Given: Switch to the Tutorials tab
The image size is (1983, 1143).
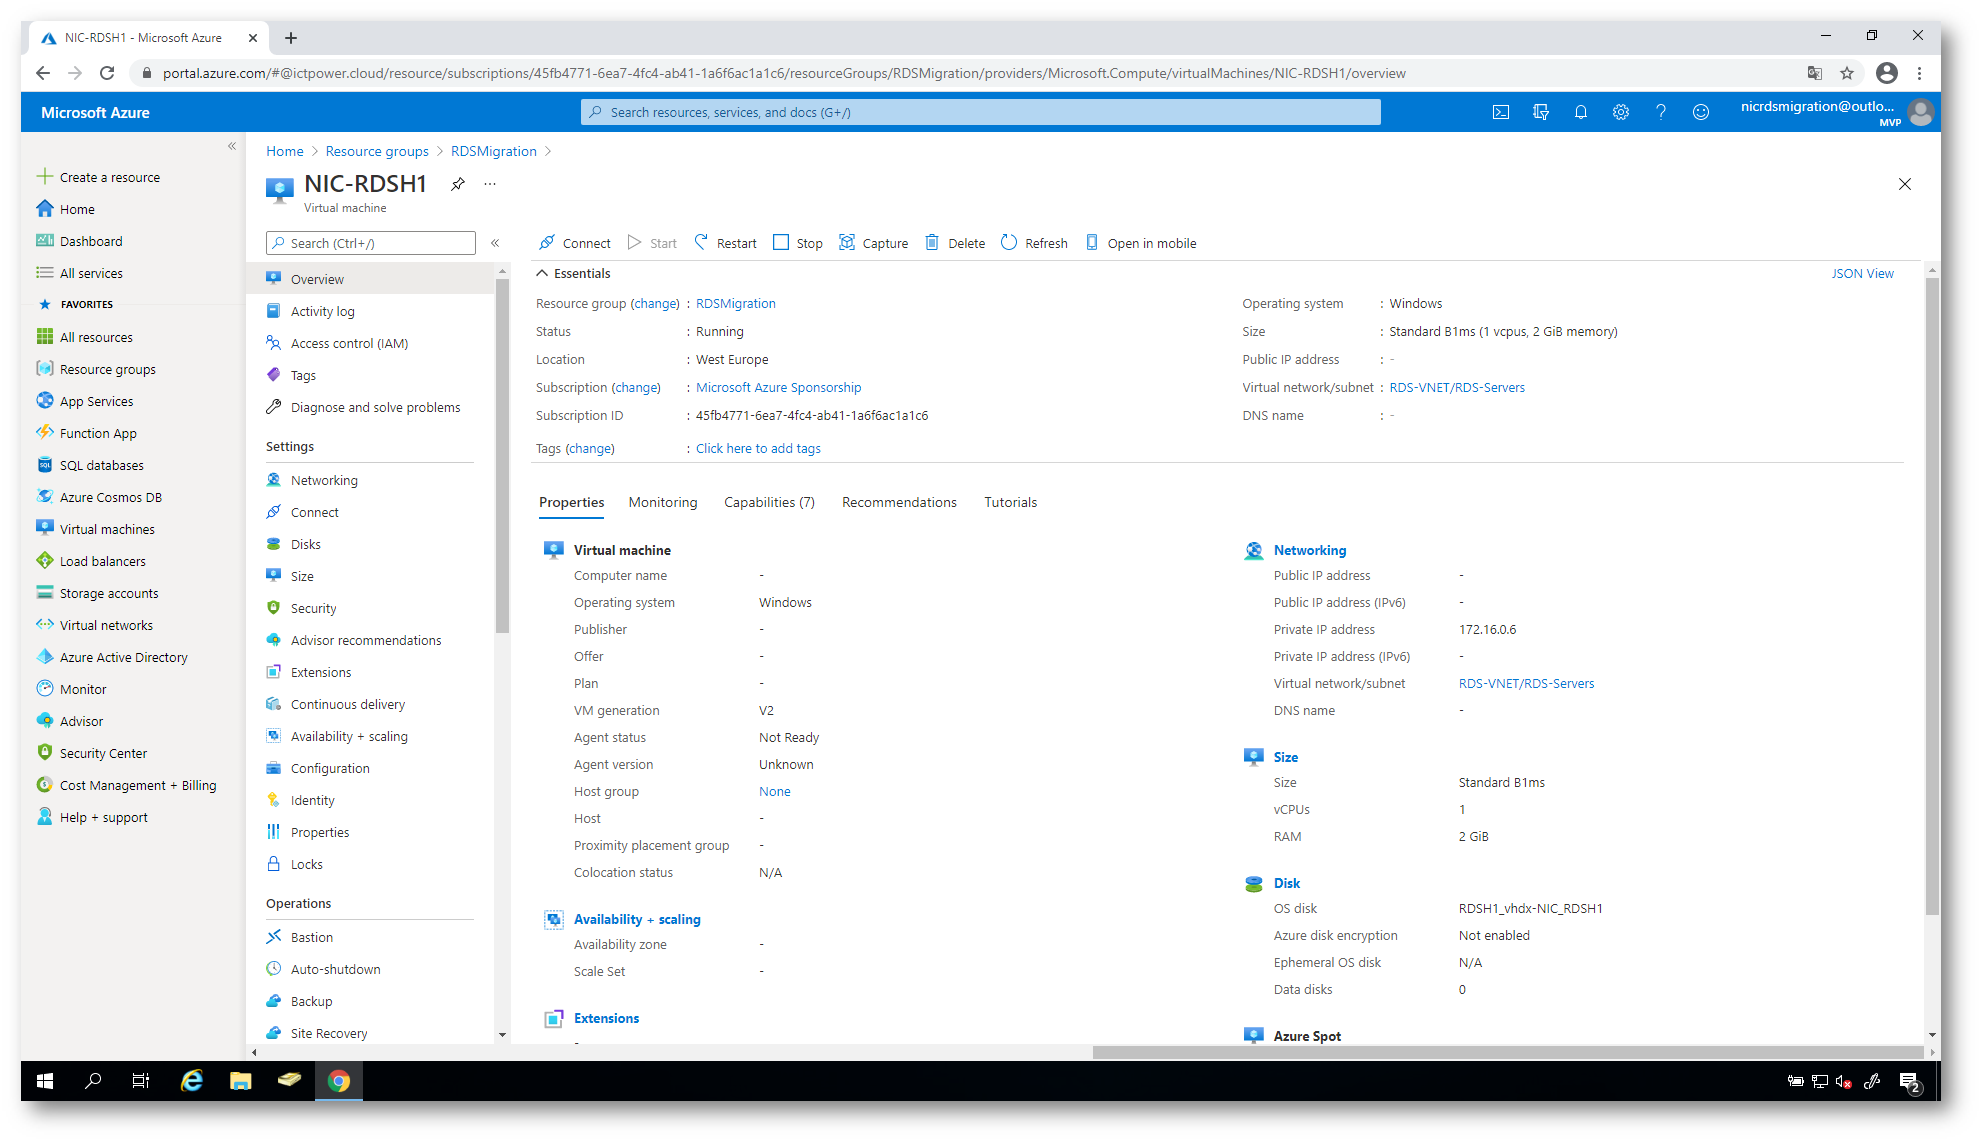Looking at the screenshot, I should coord(1010,502).
